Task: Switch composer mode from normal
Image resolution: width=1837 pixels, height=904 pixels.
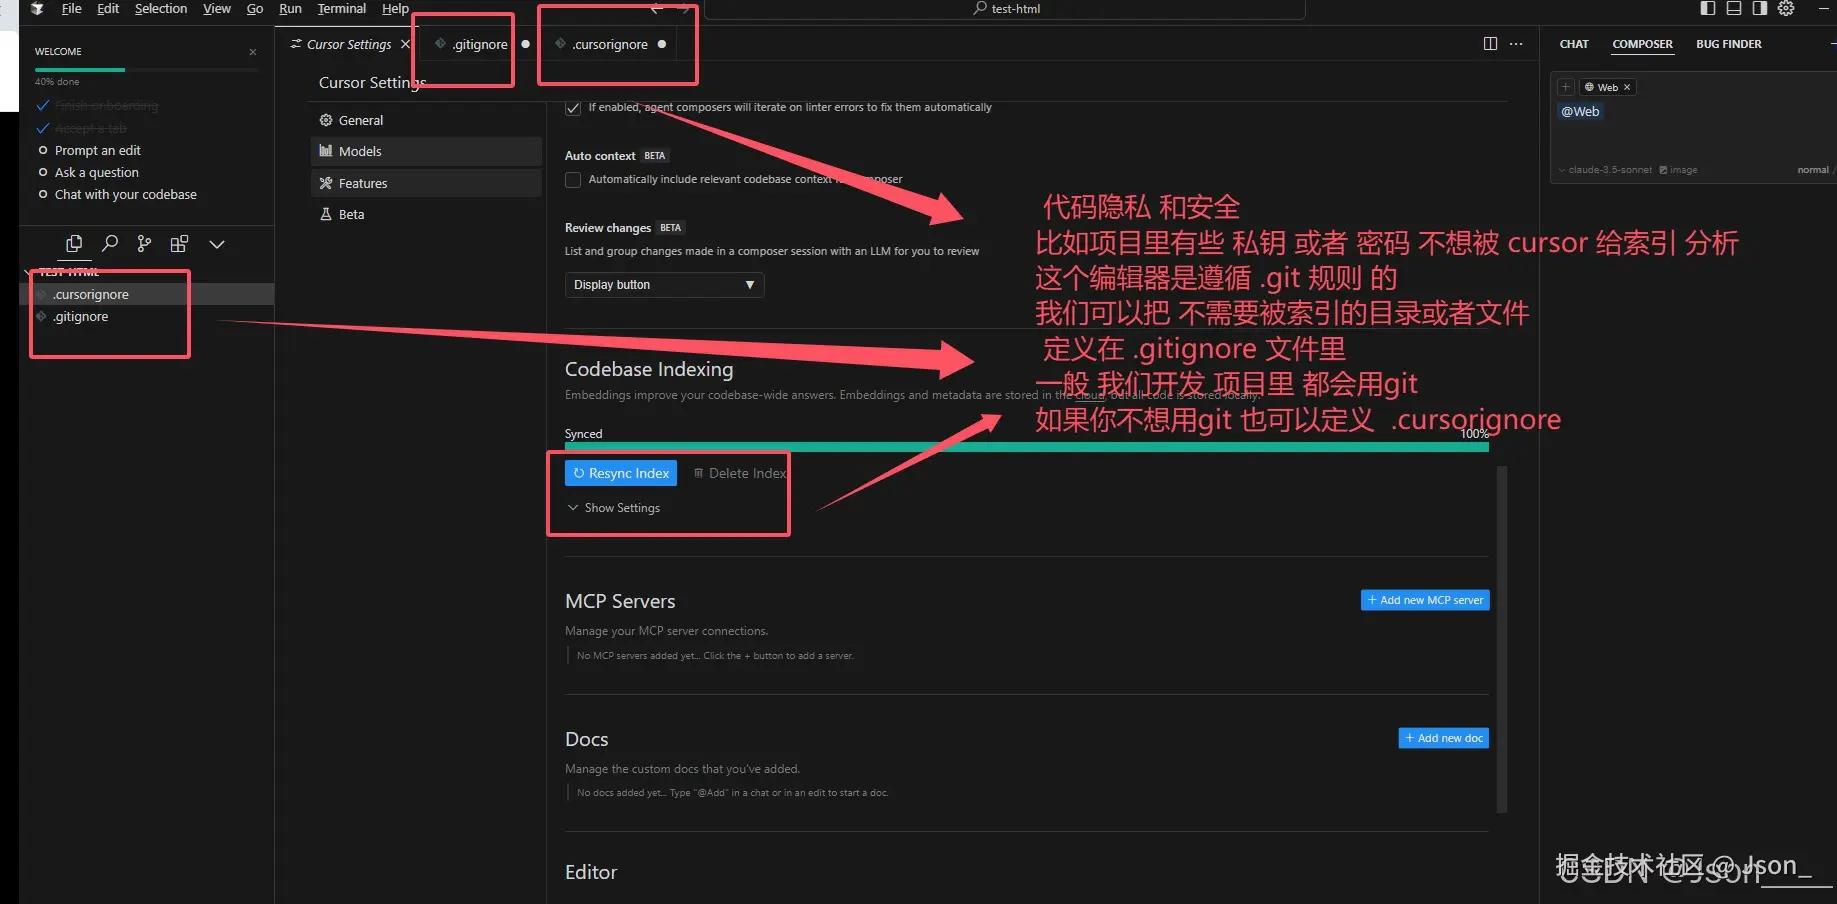Action: coord(1813,170)
